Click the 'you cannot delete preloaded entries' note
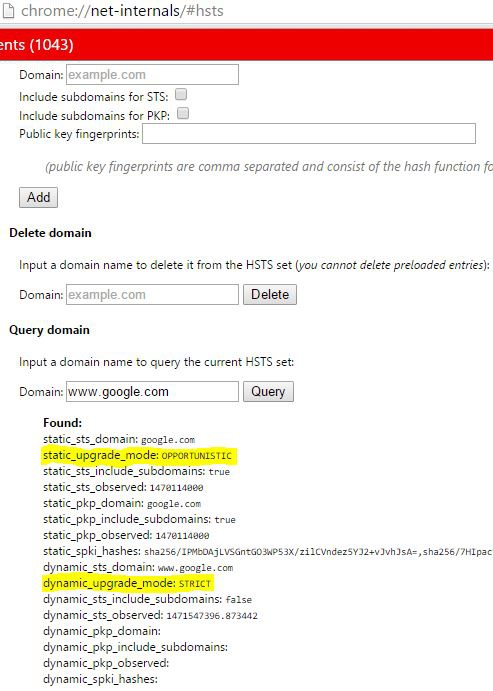Viewport: 493px width, 691px height. 392,265
